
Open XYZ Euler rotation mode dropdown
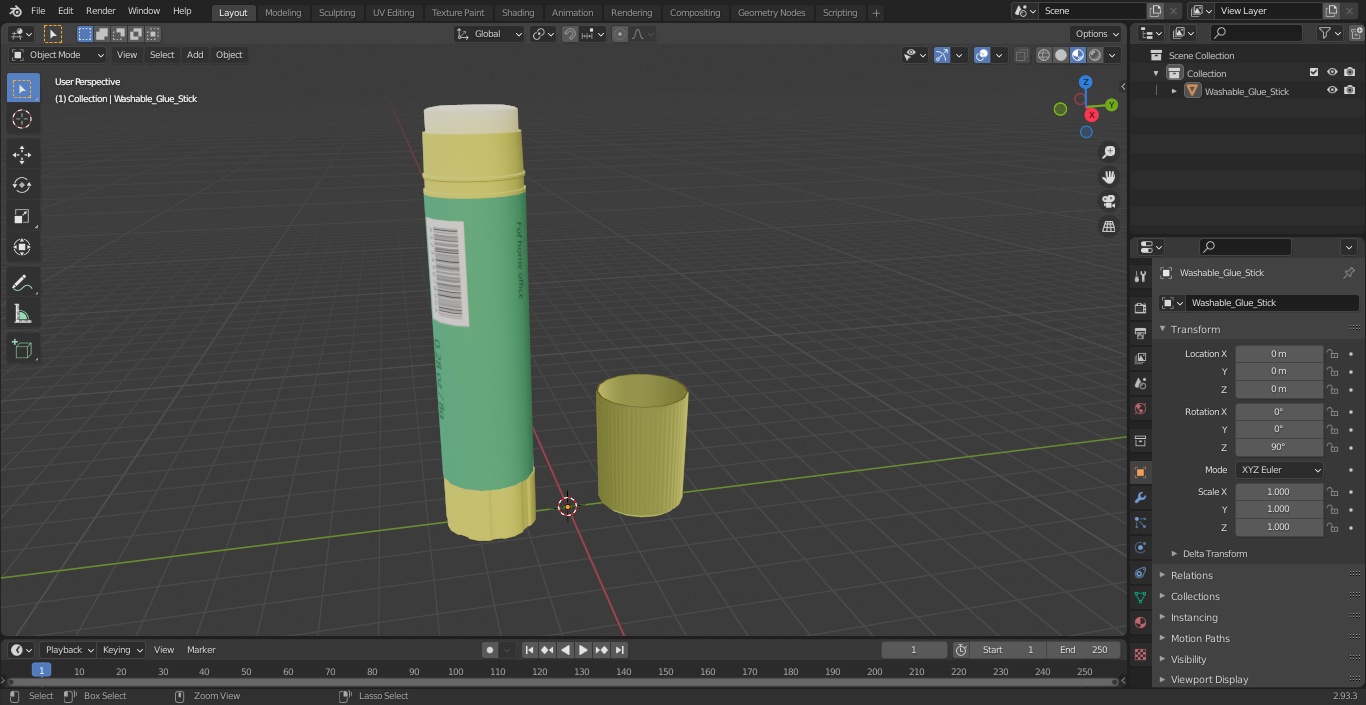1279,470
